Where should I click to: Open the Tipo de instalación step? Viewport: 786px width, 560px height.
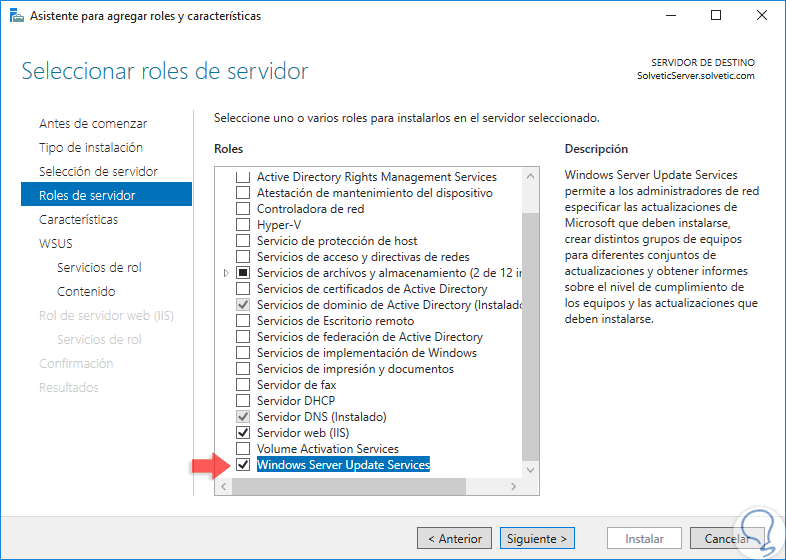point(91,147)
